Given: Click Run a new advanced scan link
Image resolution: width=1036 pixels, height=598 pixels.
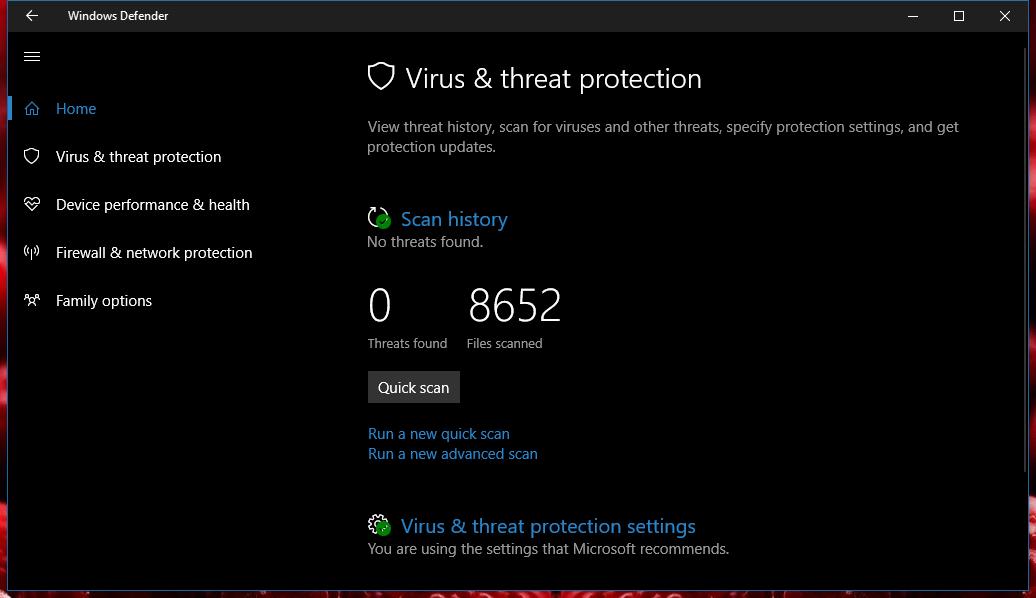Looking at the screenshot, I should coord(453,454).
